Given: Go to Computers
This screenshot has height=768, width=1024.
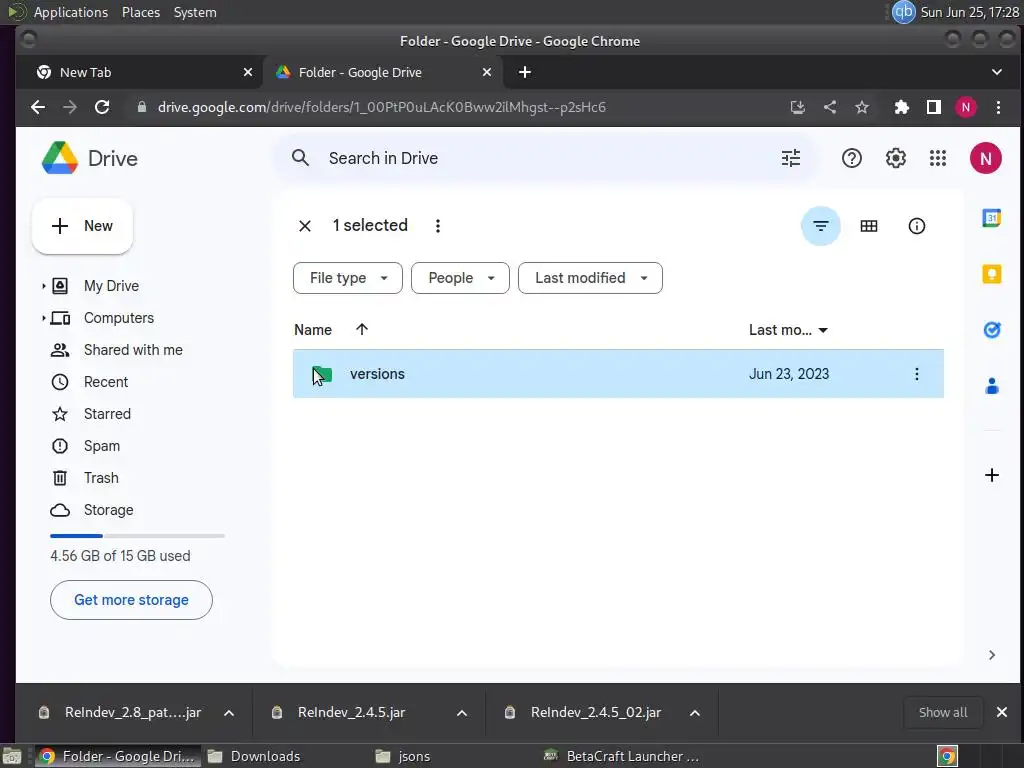Looking at the screenshot, I should 119,318.
